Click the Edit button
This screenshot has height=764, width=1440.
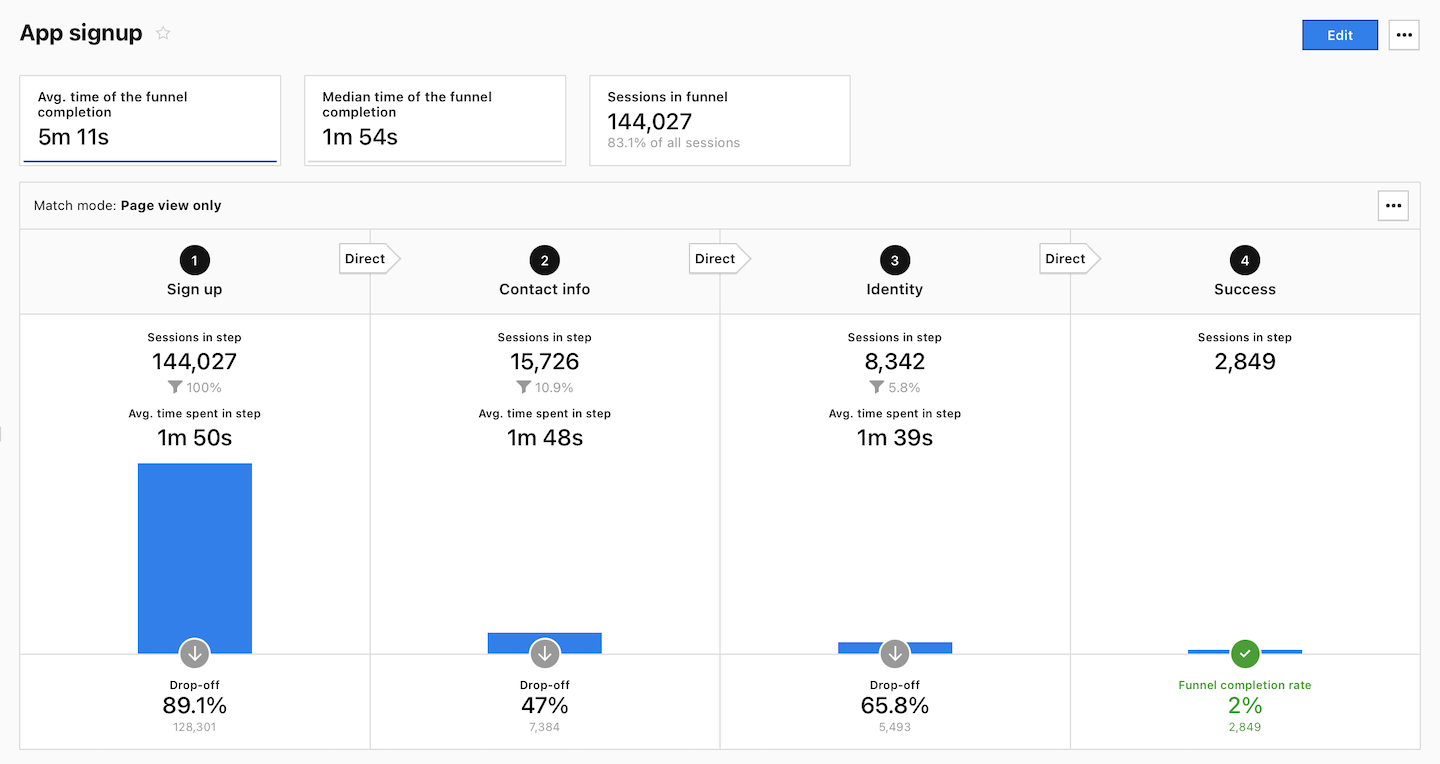1339,35
